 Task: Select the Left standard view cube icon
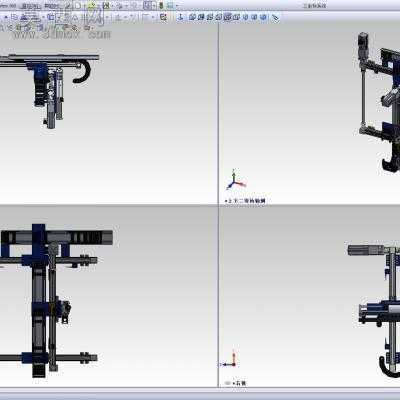point(209,17)
